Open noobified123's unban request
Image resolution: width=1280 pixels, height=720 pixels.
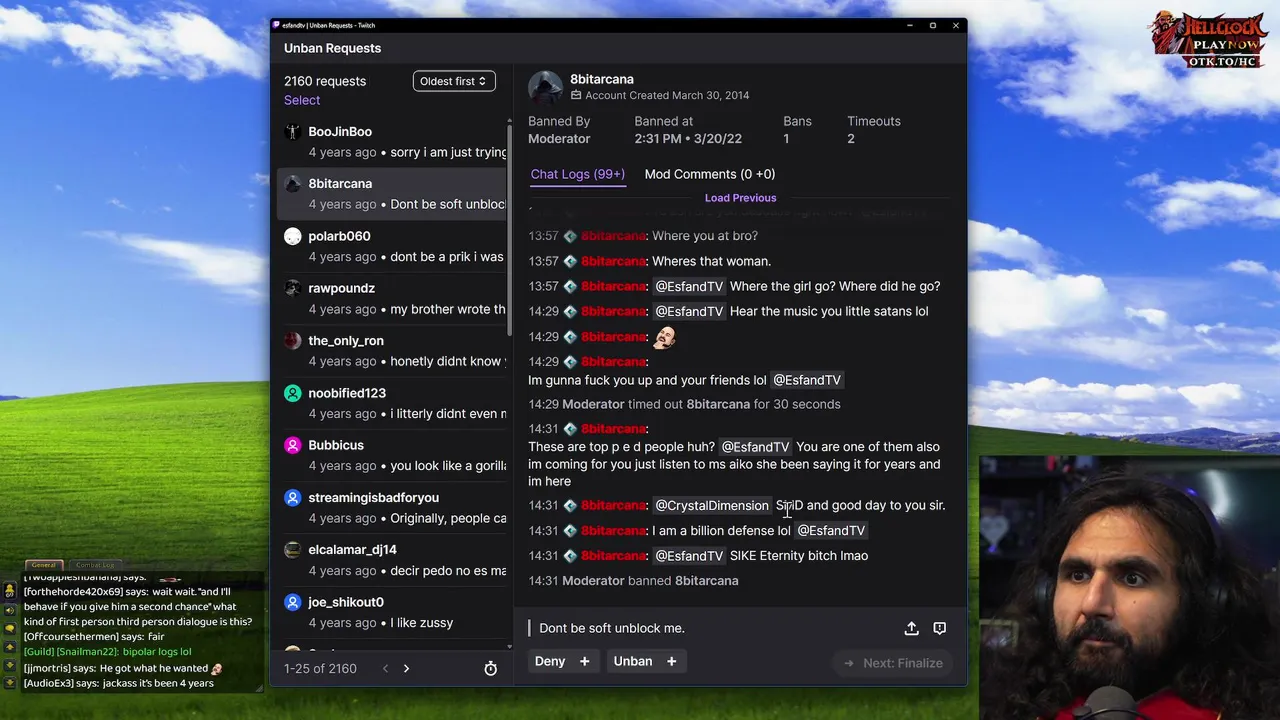[x=394, y=403]
